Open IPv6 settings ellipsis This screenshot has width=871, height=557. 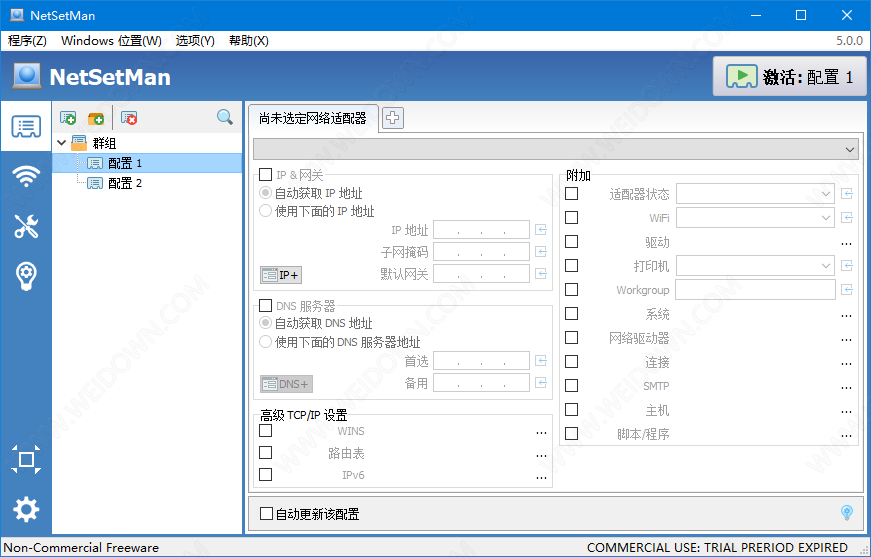(541, 478)
